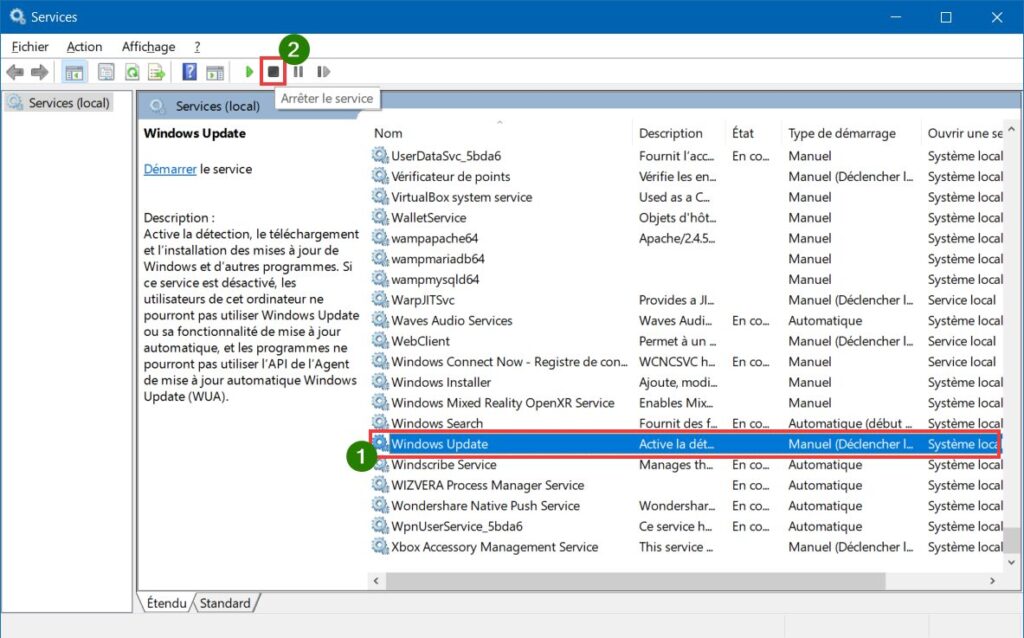Refresh the services list

131,71
